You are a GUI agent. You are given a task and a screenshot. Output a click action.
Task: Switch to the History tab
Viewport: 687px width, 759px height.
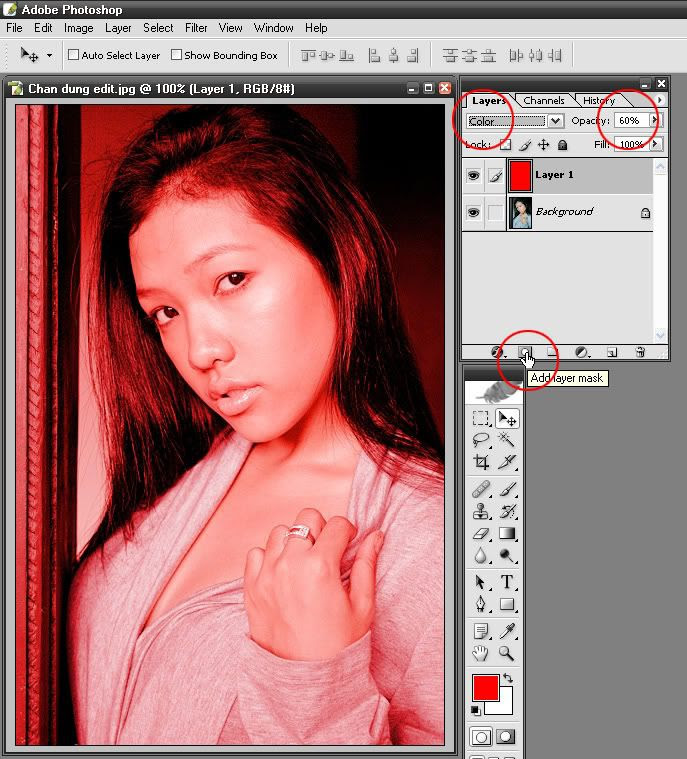tap(599, 100)
